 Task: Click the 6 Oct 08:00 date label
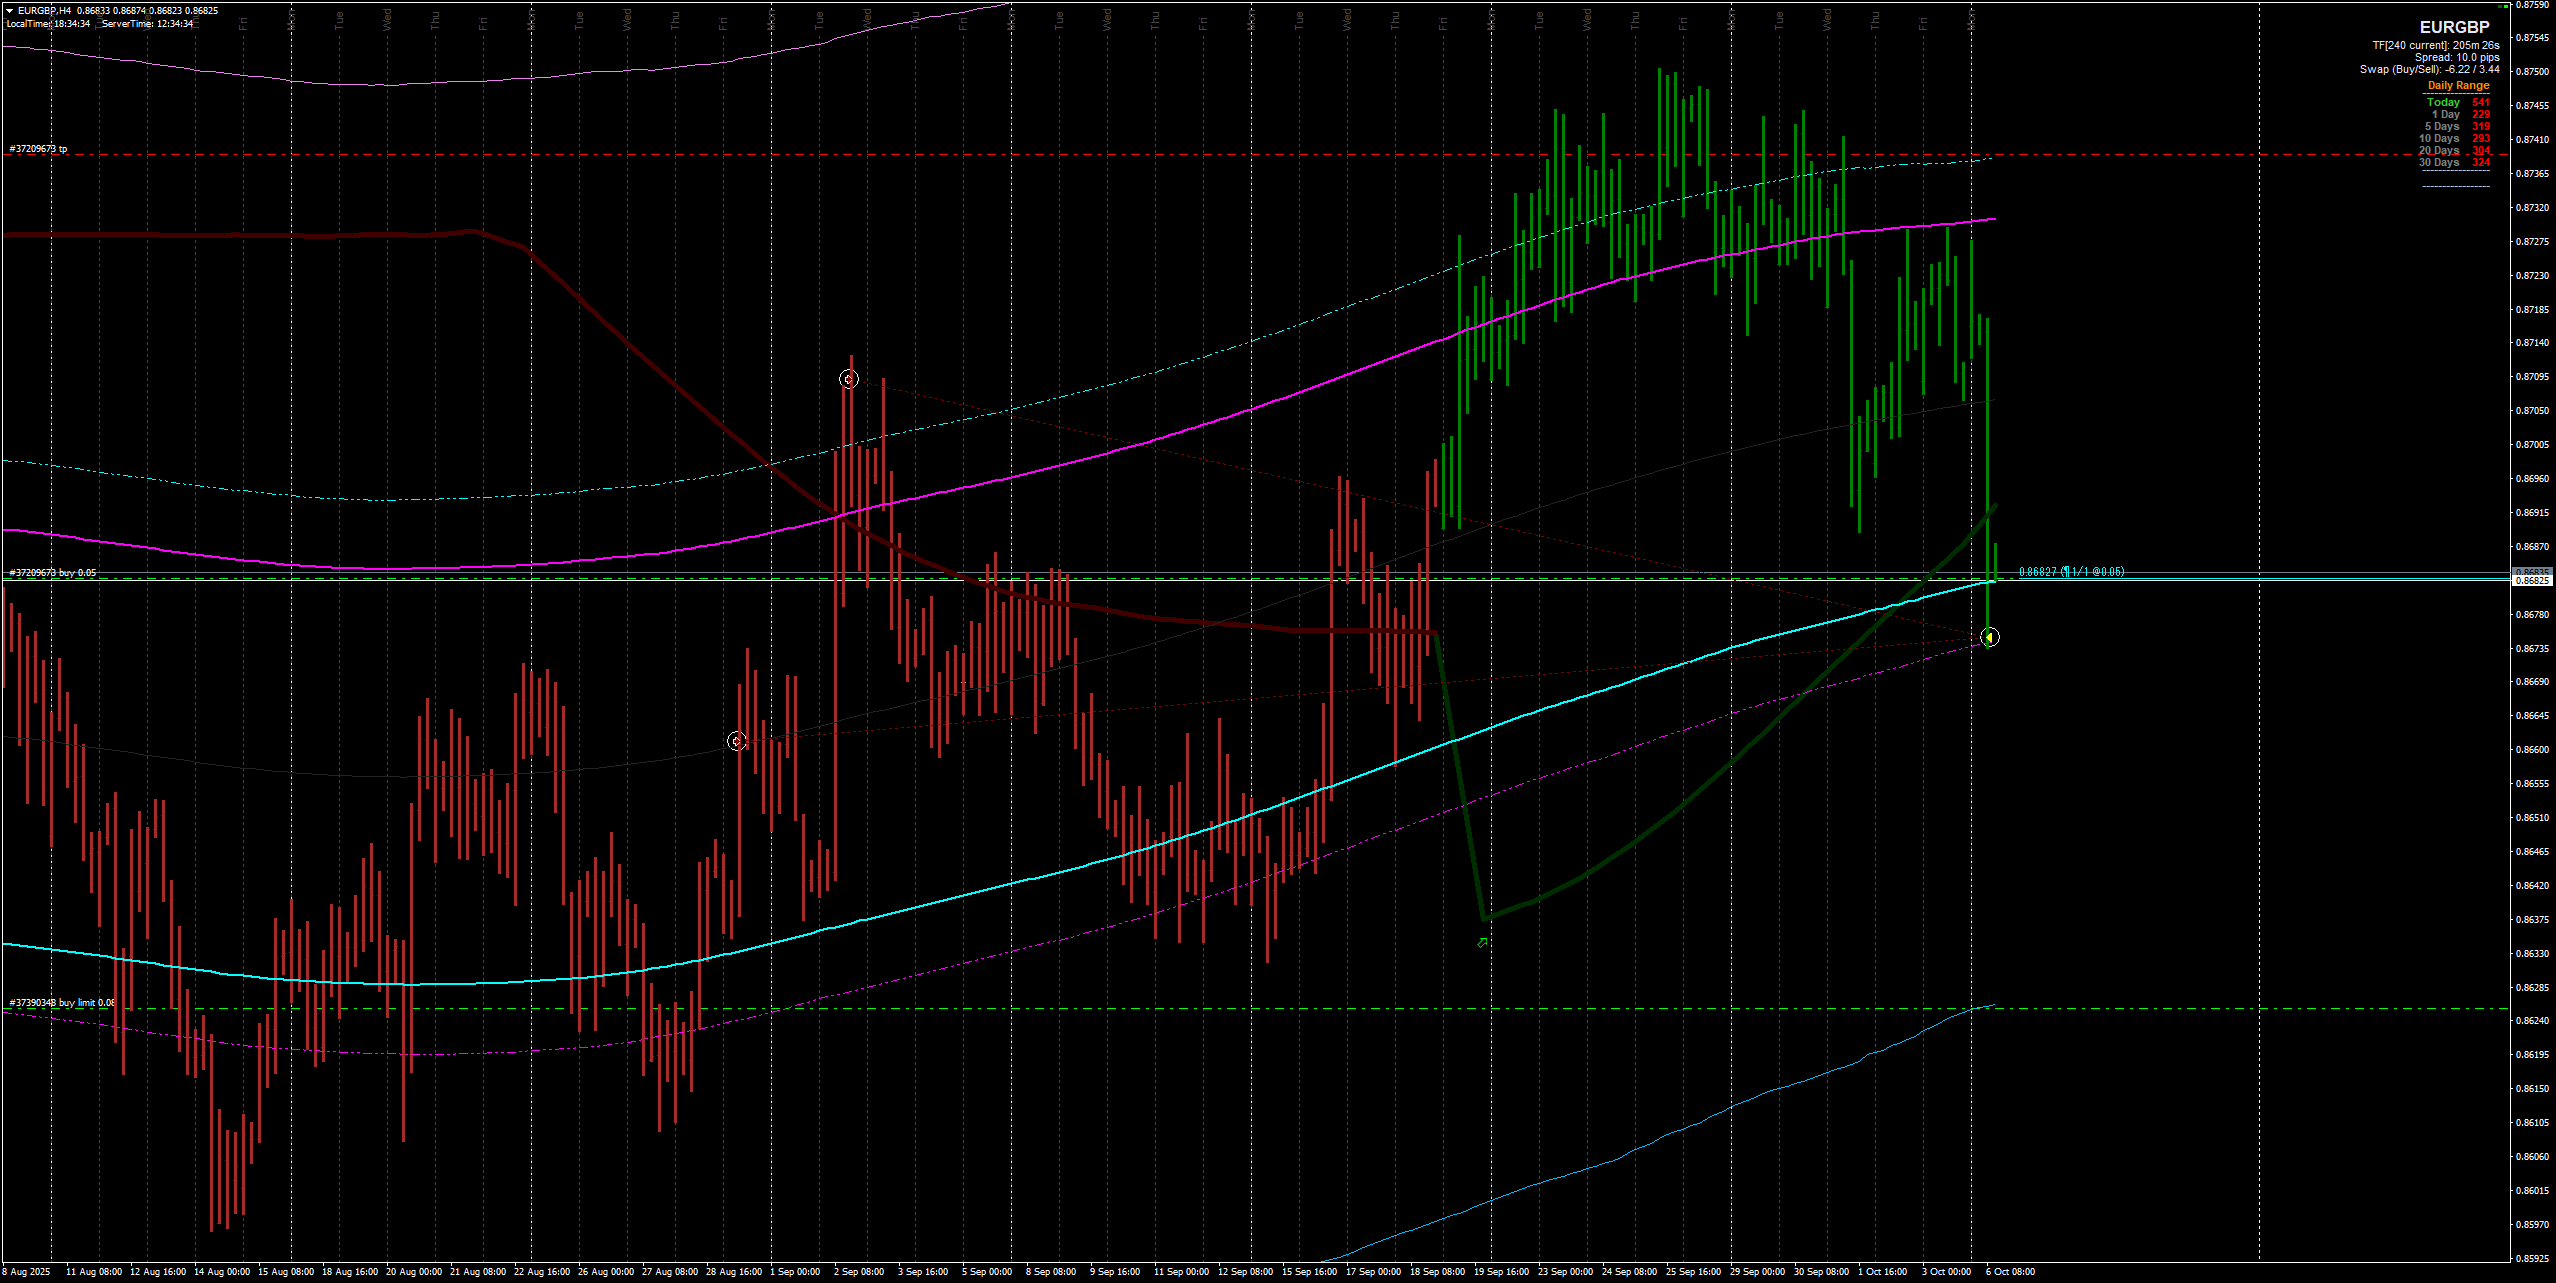pyautogui.click(x=2010, y=1272)
